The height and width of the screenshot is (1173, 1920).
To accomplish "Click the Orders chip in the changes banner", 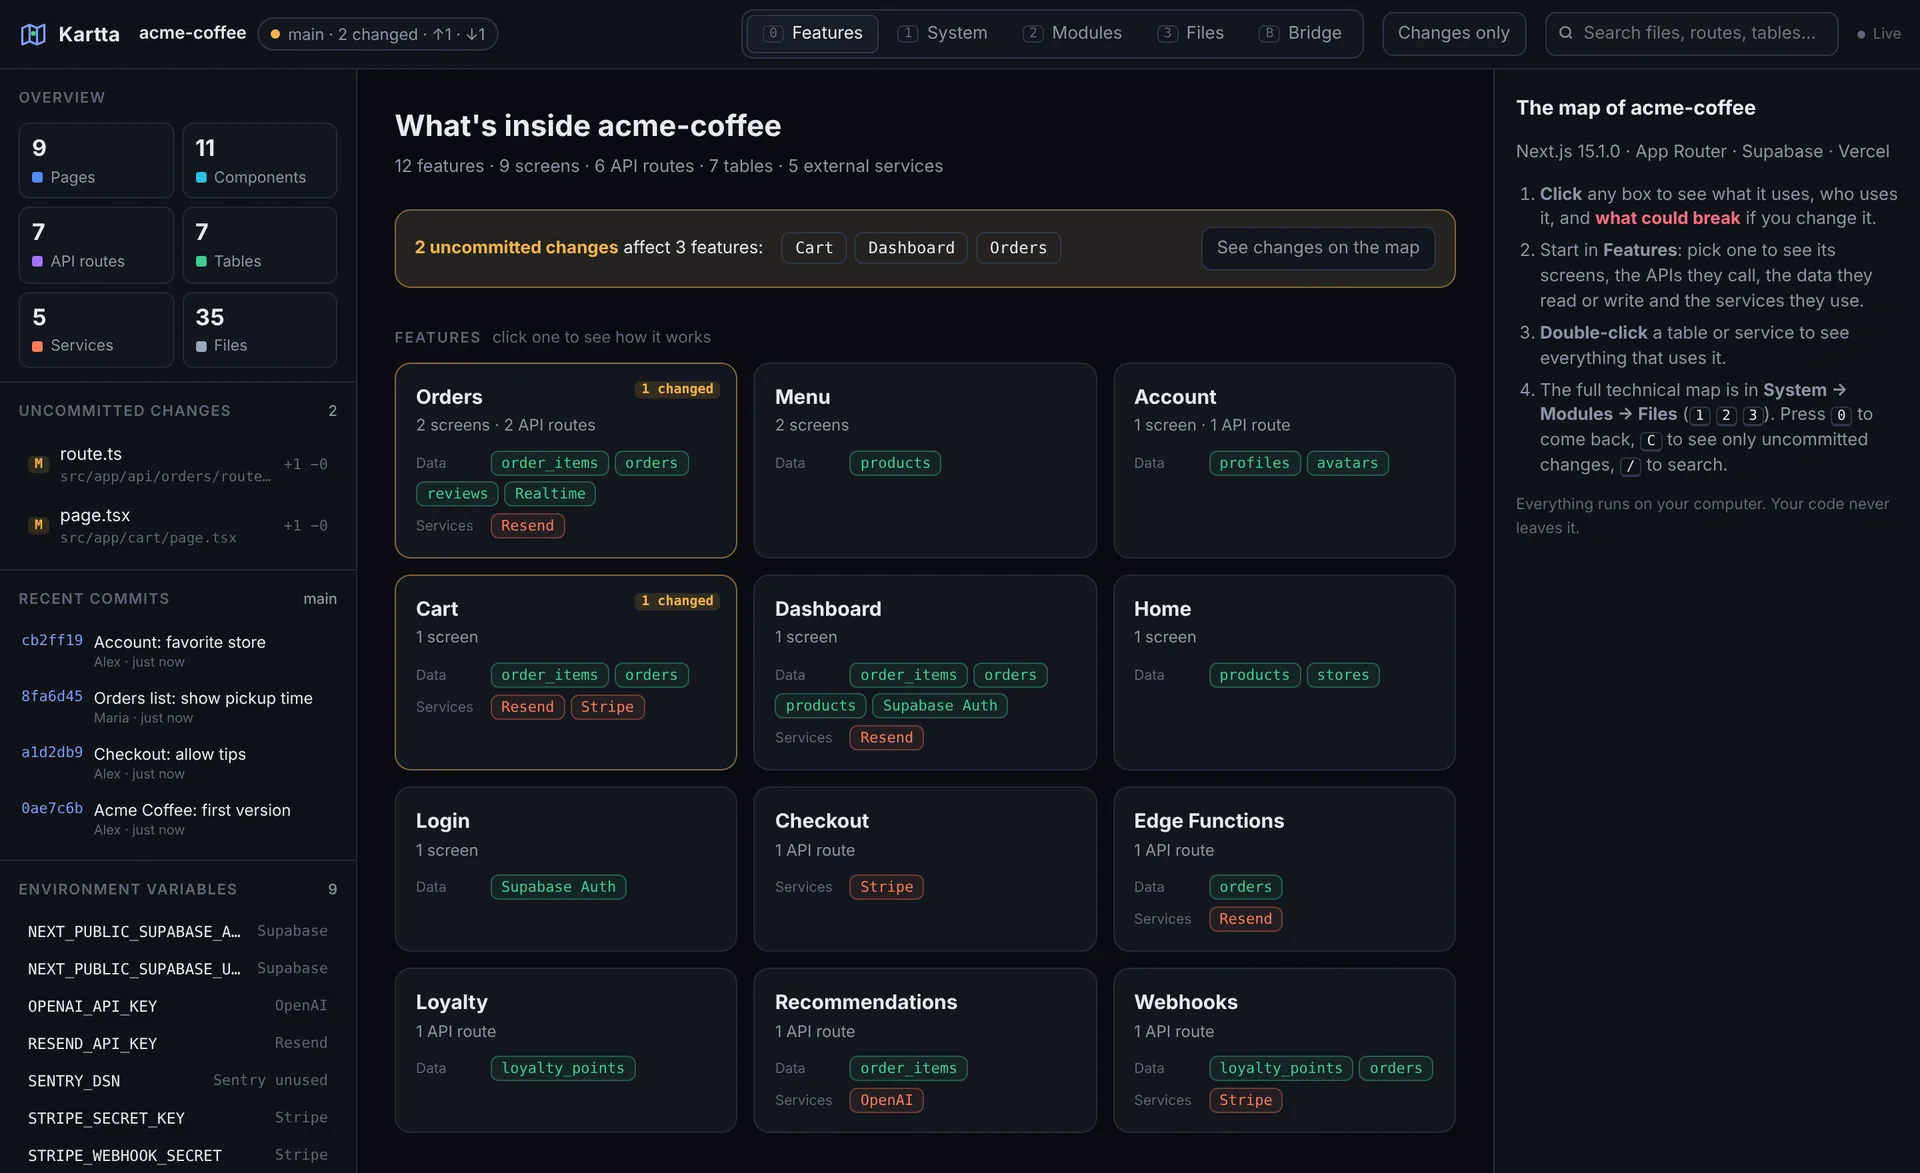I will (1018, 248).
